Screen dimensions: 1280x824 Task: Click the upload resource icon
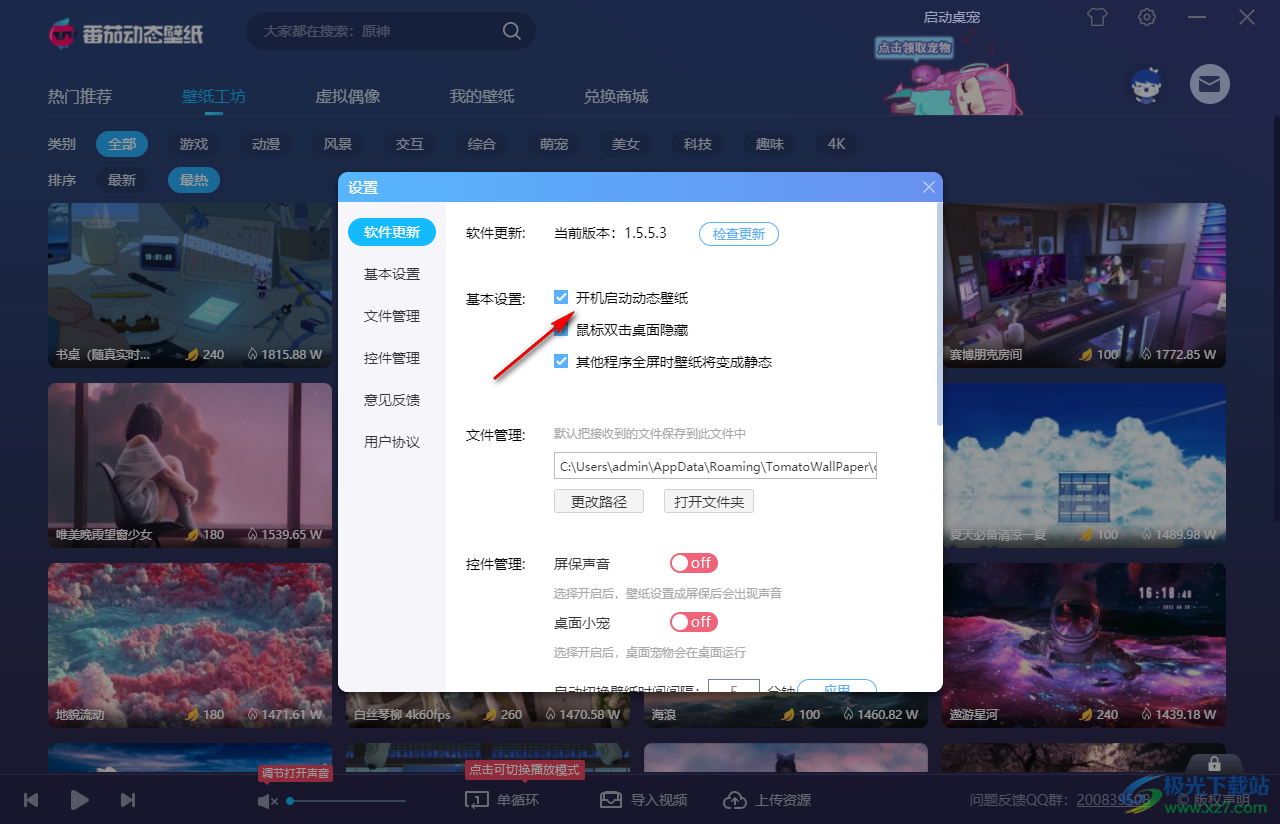[735, 800]
